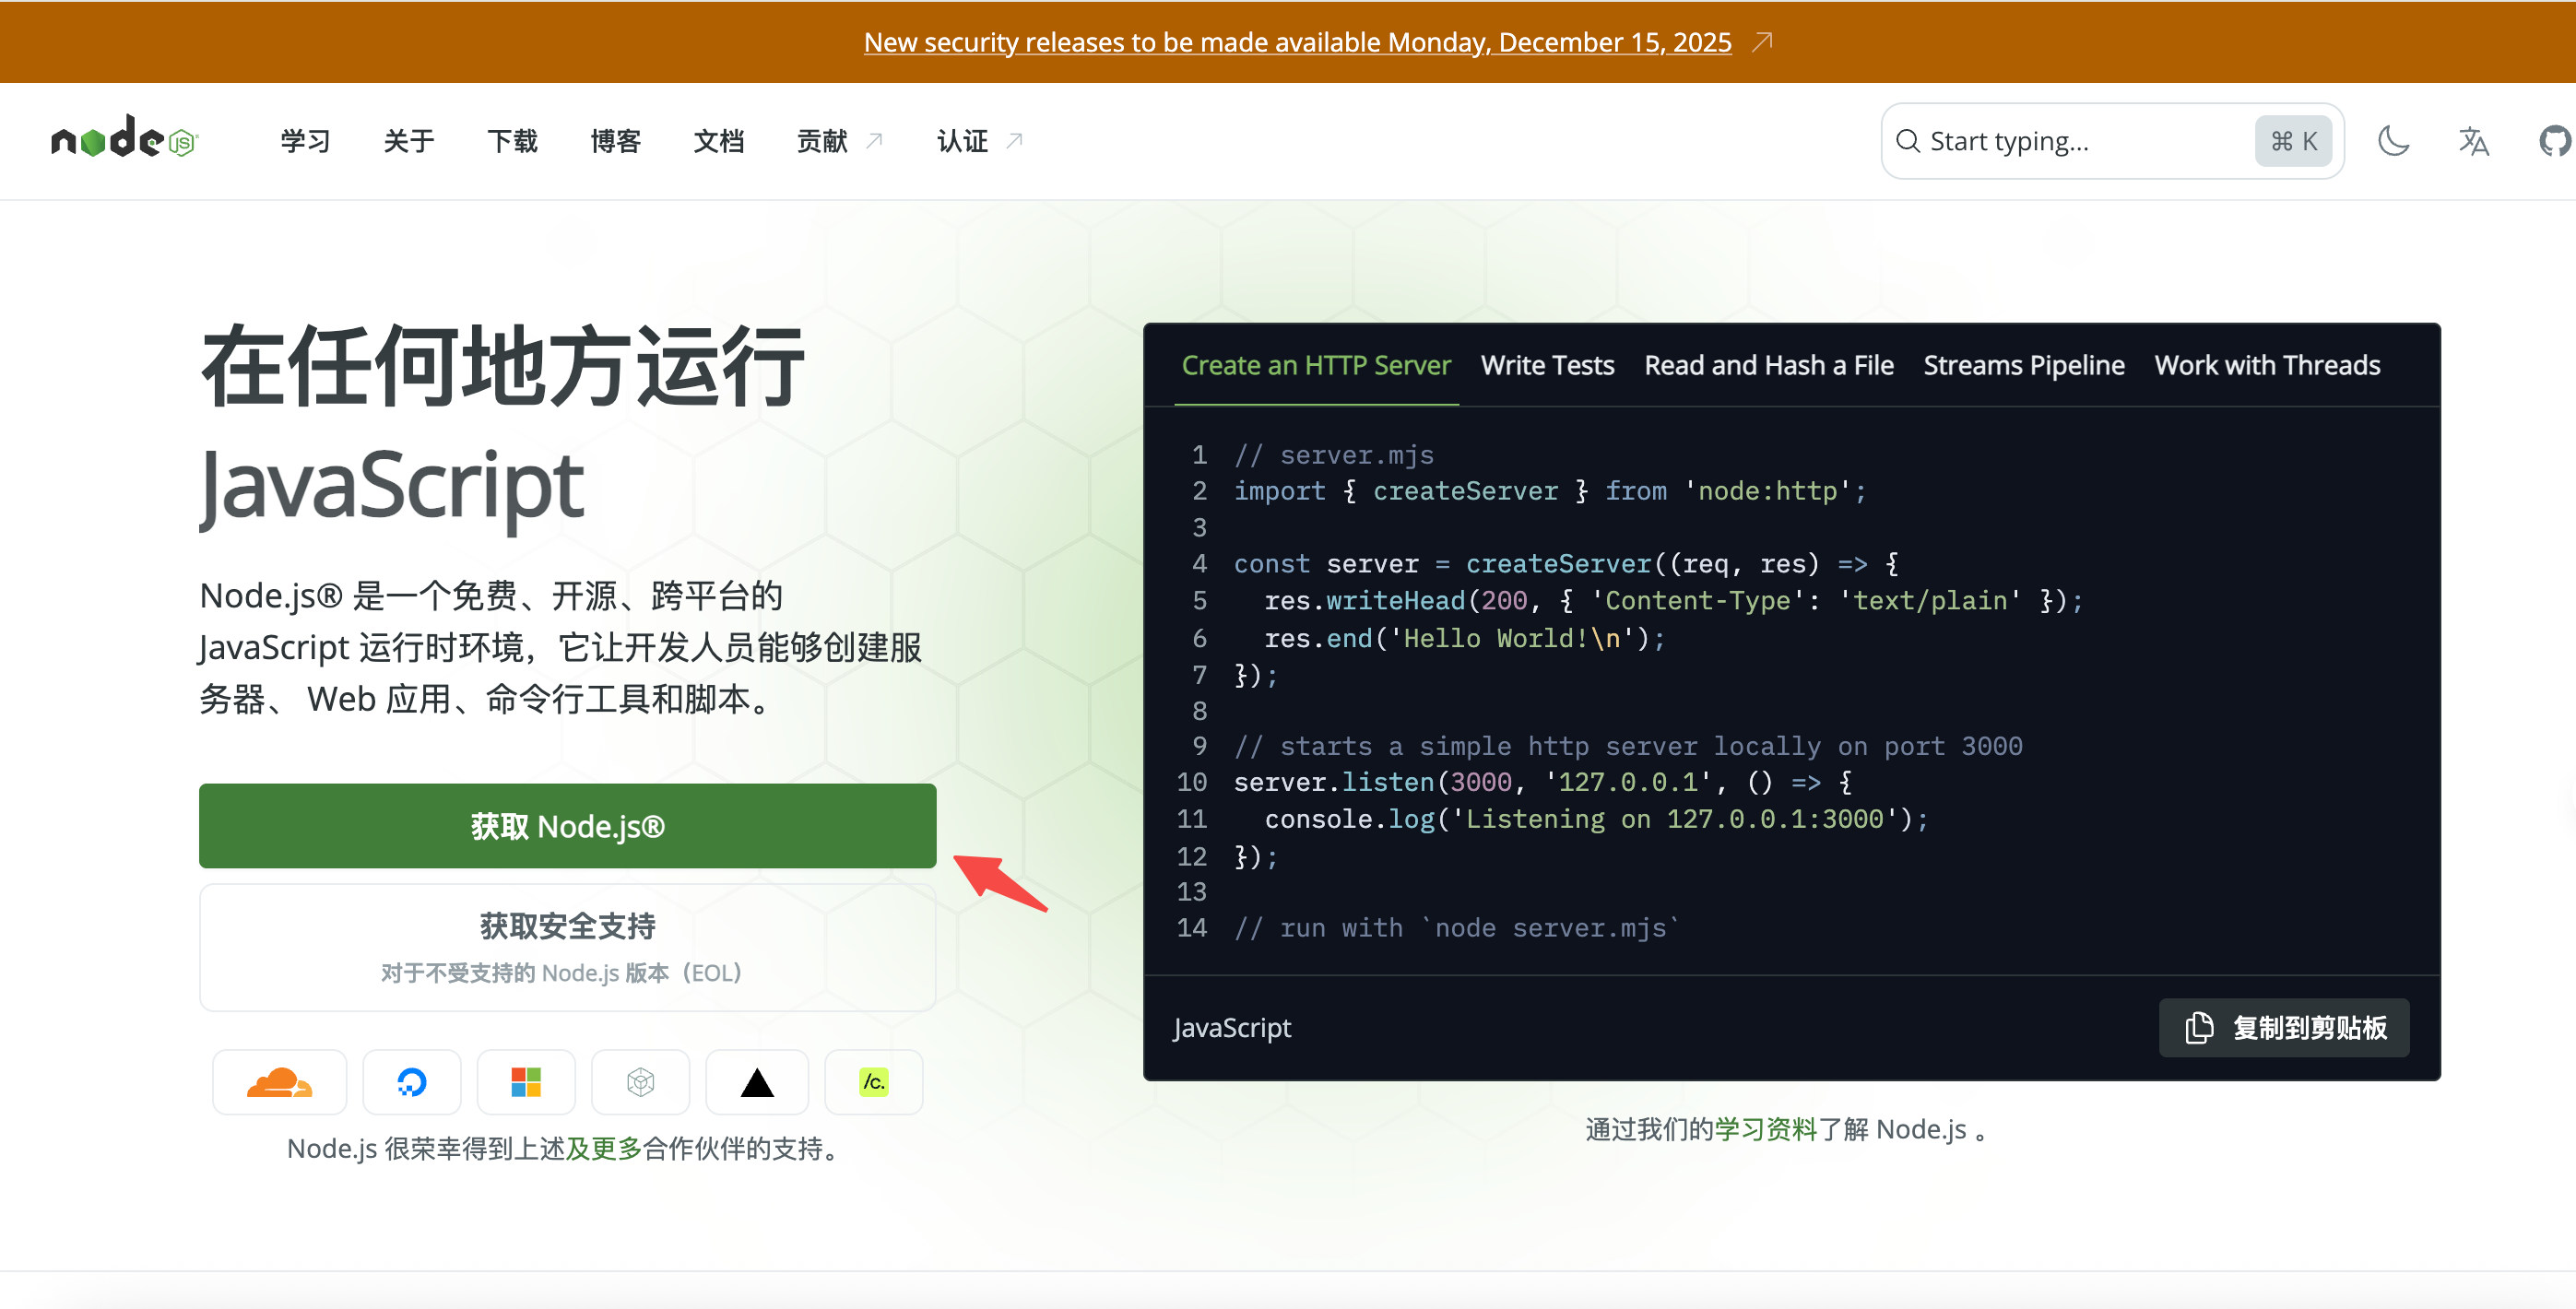2576x1309 pixels.
Task: Click external arrow beside security banner
Action: click(1762, 41)
